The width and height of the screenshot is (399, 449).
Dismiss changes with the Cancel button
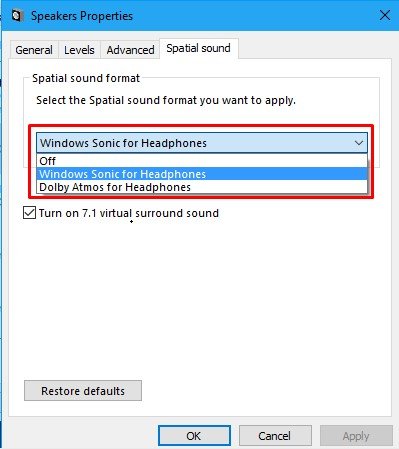pyautogui.click(x=275, y=436)
